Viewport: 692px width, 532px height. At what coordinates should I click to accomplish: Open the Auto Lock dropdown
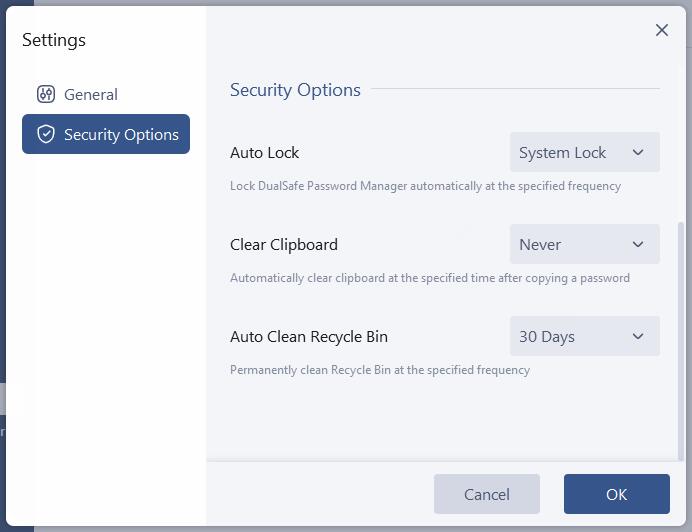coord(584,153)
